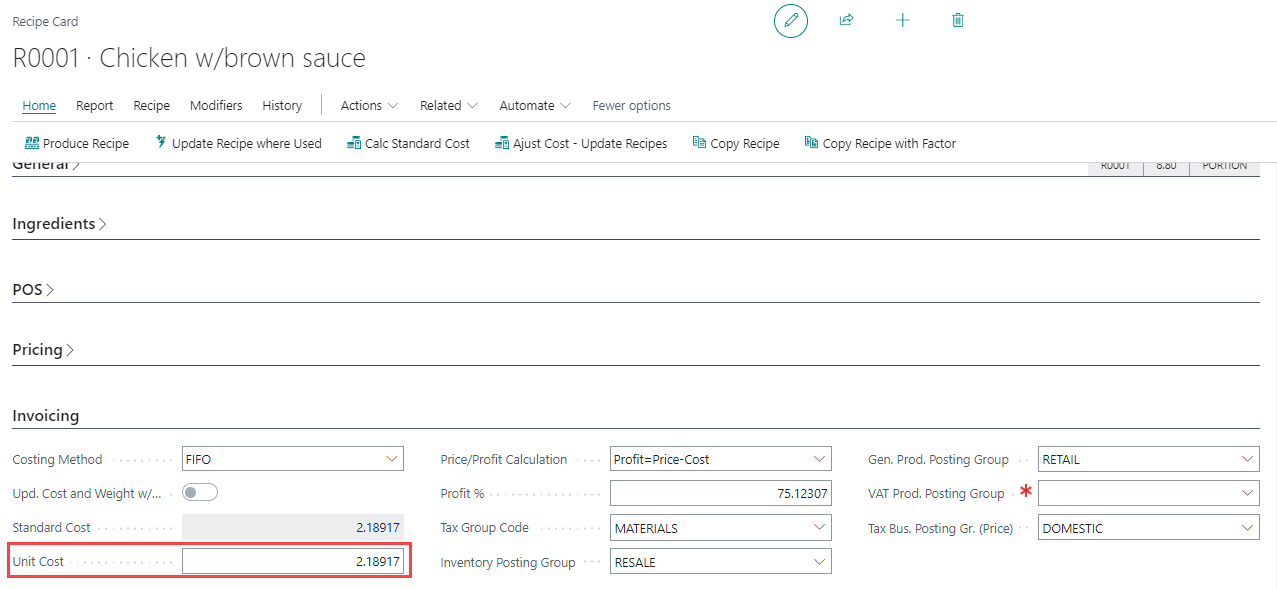
Task: Open the Costing Method dropdown
Action: tap(292, 459)
